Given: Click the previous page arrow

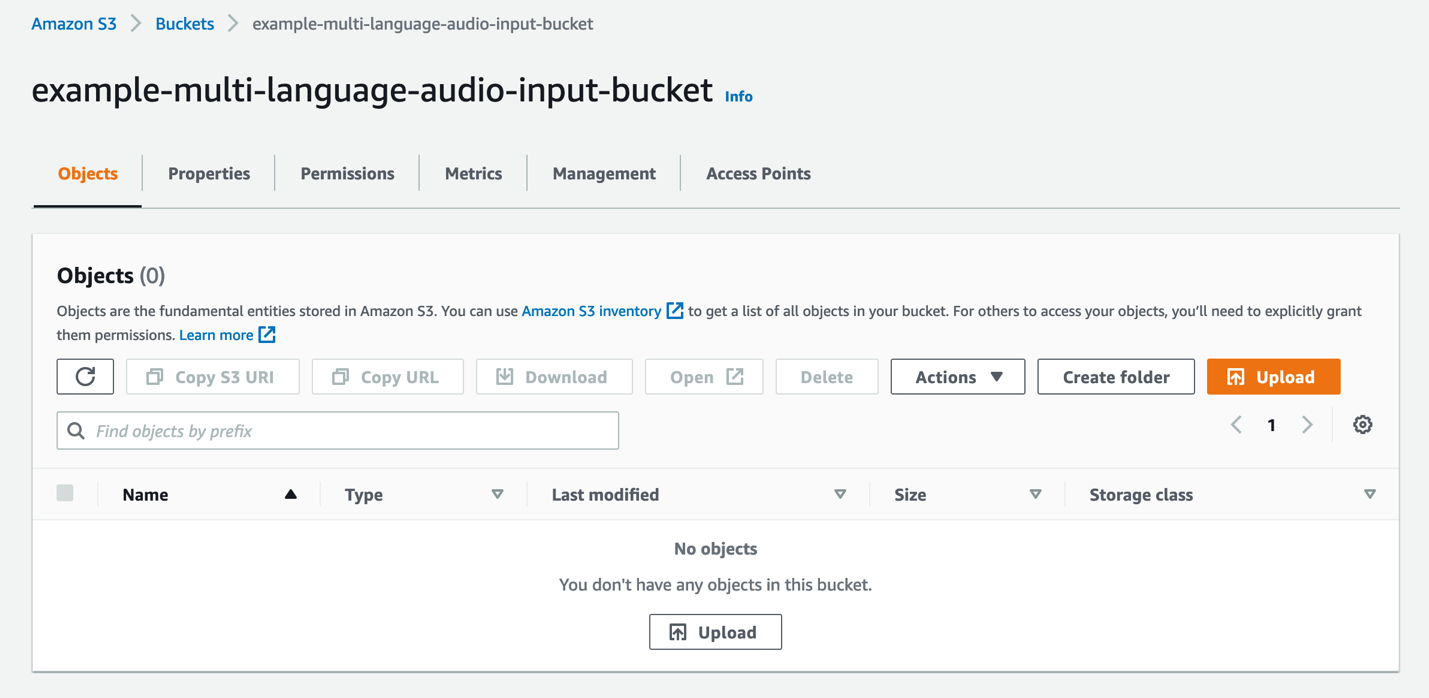Looking at the screenshot, I should click(x=1237, y=425).
